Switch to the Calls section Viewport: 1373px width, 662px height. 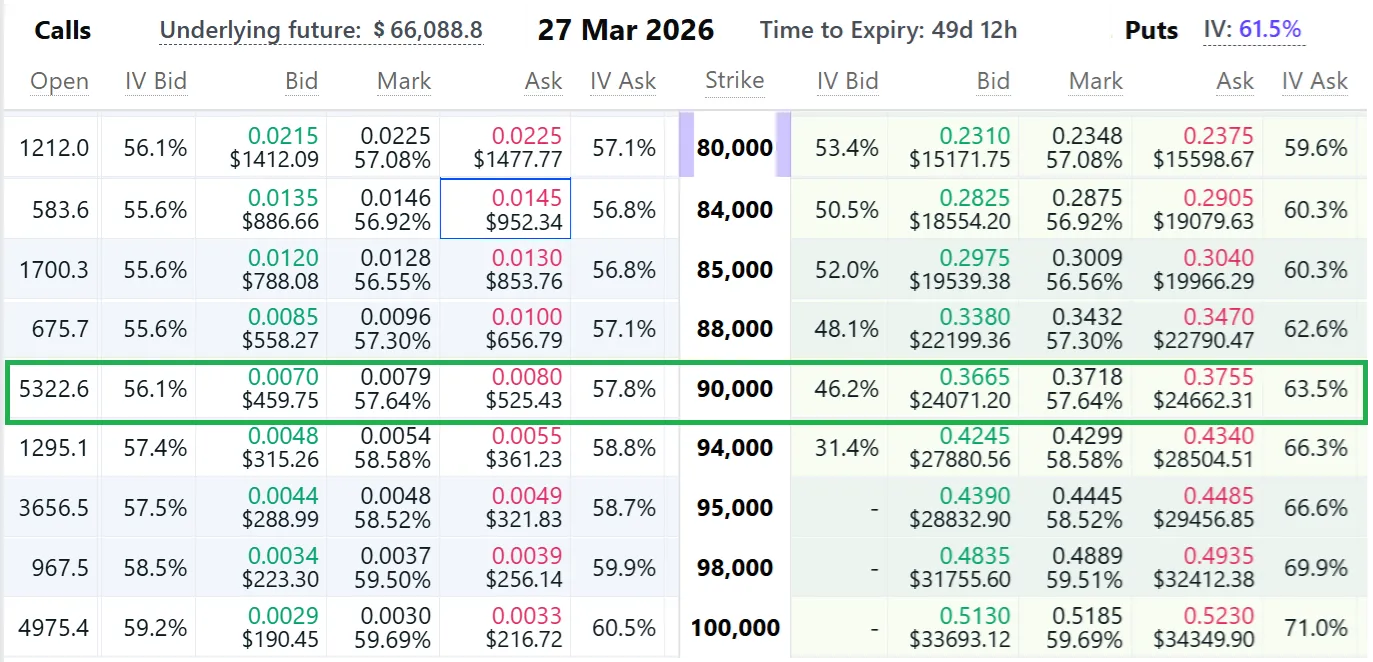tap(62, 30)
